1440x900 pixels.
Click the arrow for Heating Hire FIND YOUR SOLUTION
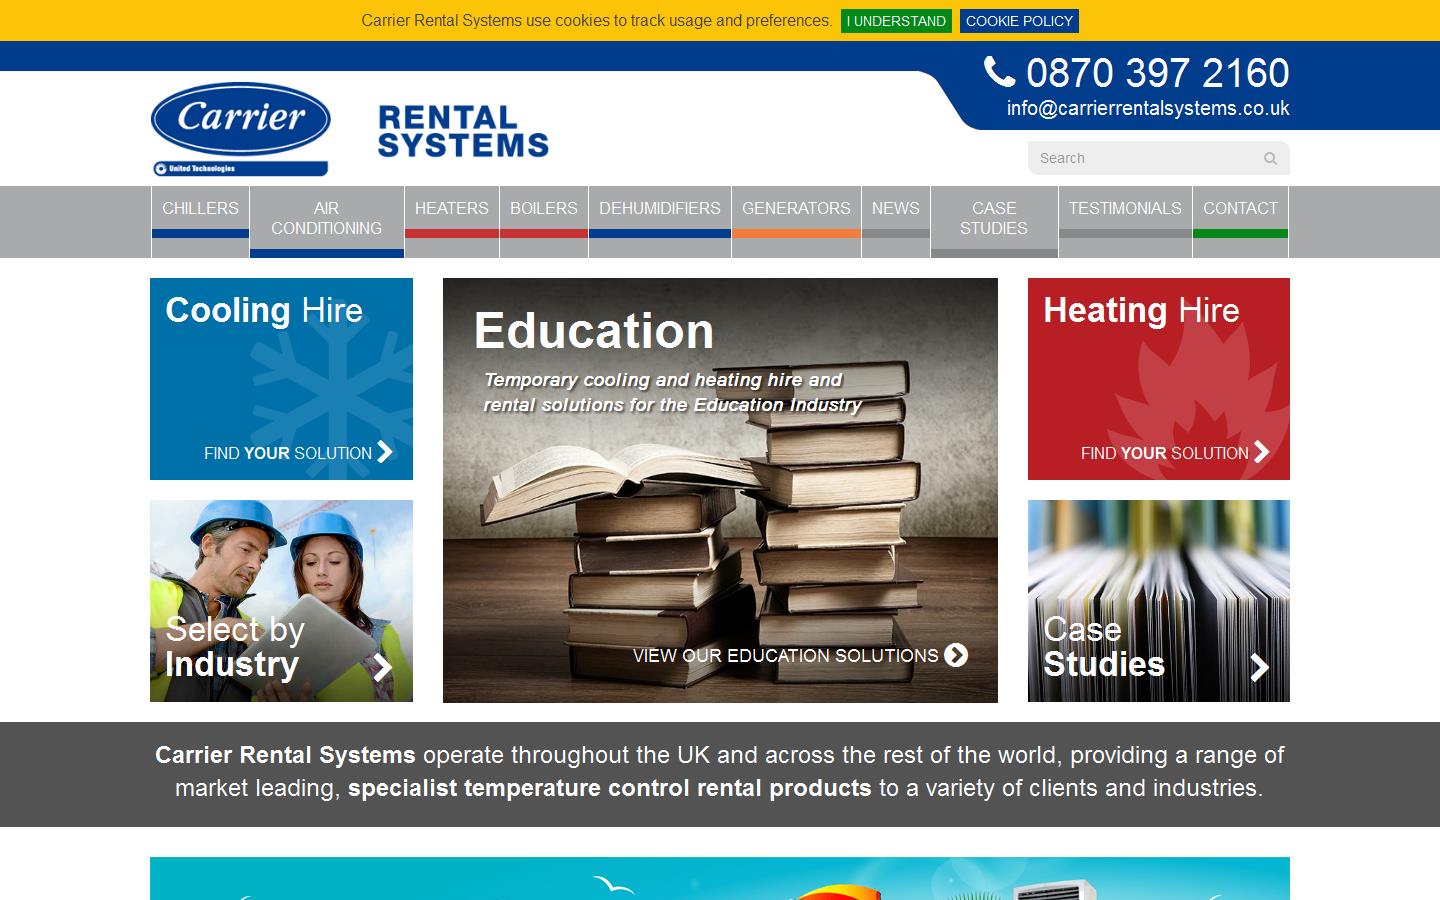tap(1260, 453)
